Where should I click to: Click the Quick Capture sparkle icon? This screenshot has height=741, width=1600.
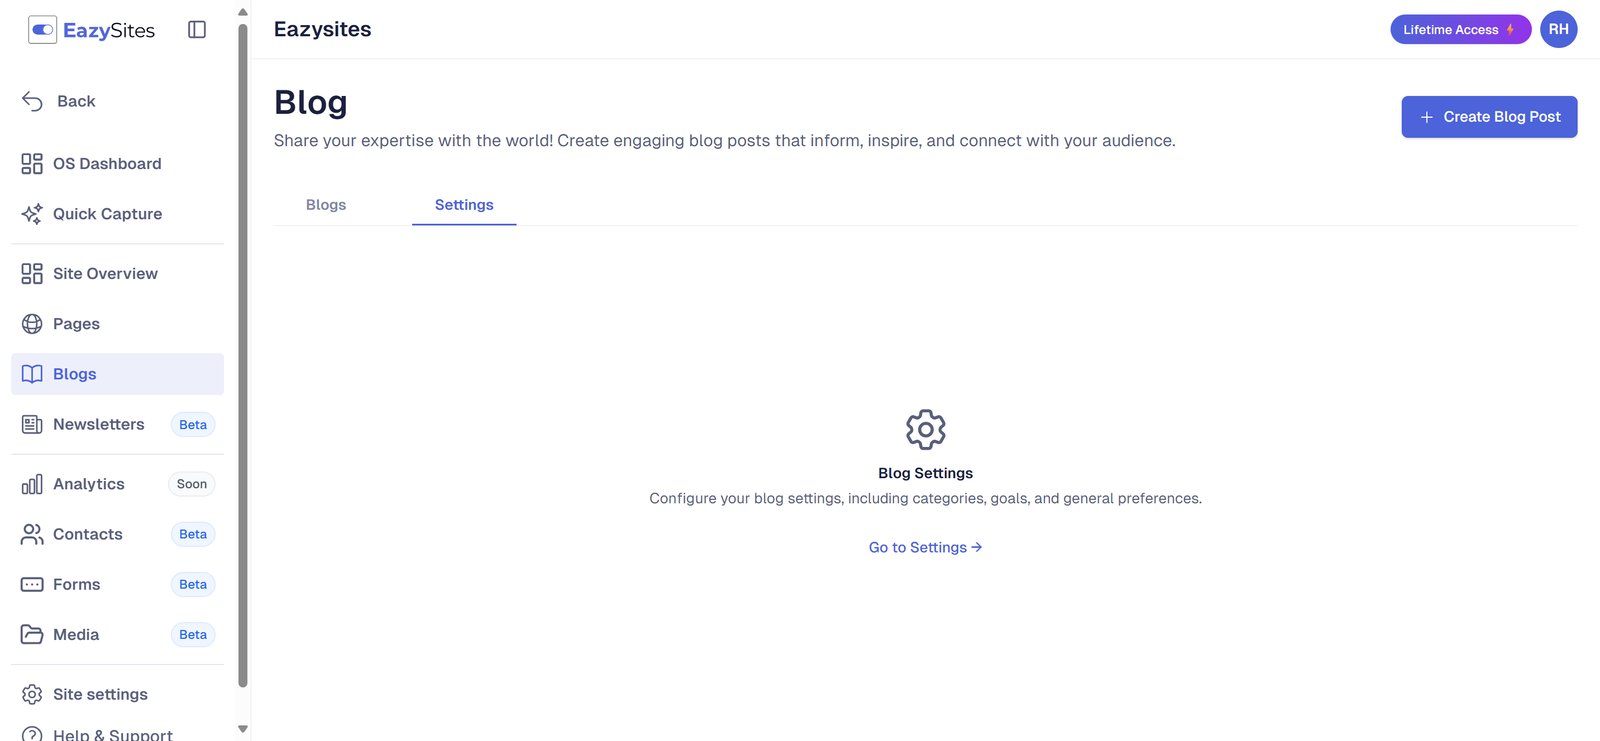coord(32,214)
